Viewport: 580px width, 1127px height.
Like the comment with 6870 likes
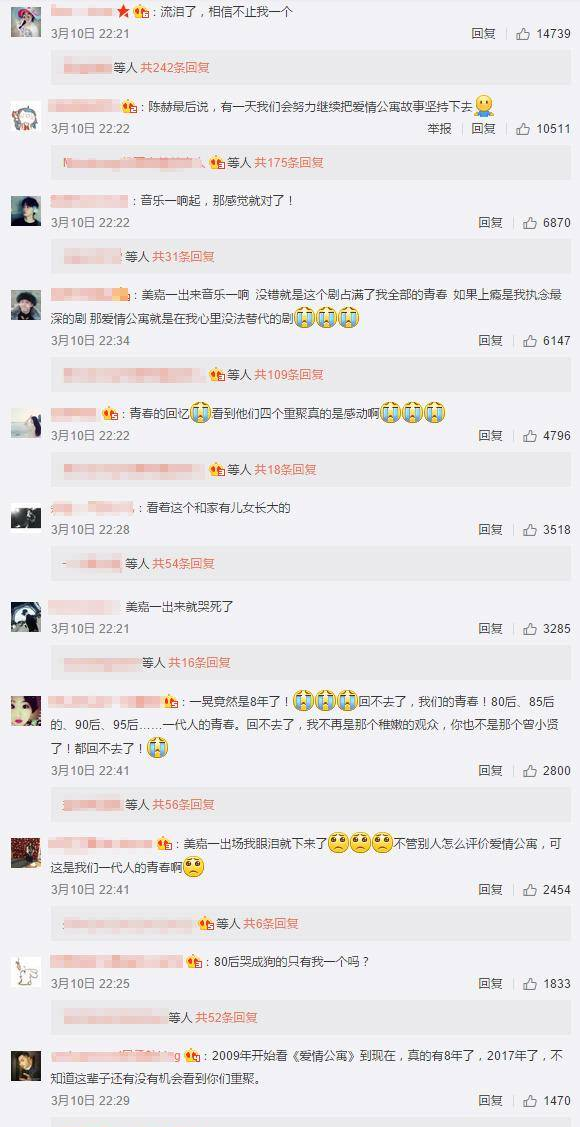point(530,223)
